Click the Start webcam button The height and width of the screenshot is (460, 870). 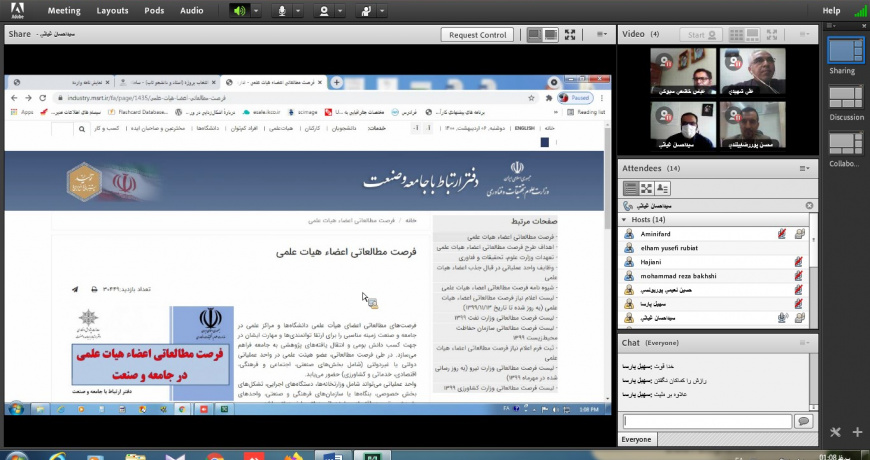click(701, 34)
